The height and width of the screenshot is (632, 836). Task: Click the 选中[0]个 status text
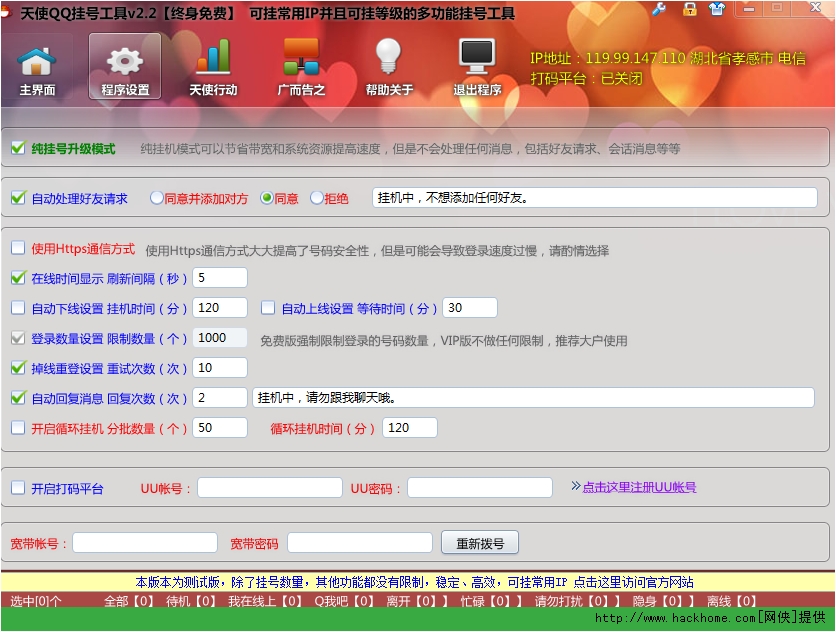(36, 602)
